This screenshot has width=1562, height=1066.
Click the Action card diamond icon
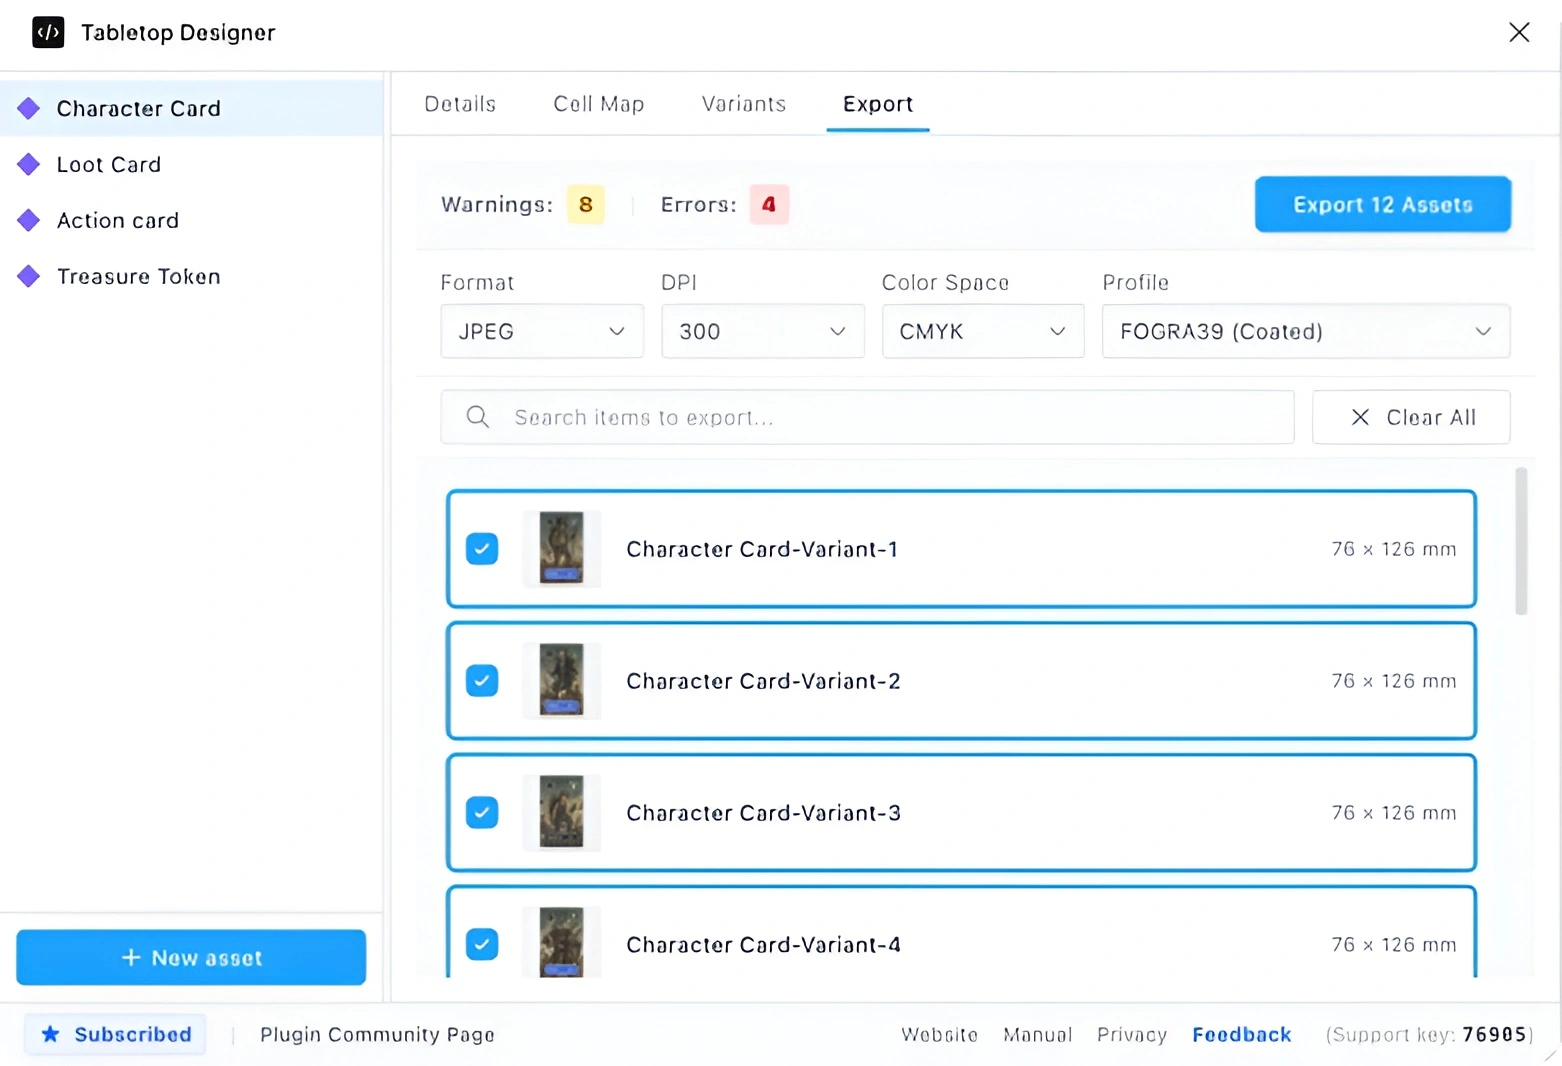(29, 220)
